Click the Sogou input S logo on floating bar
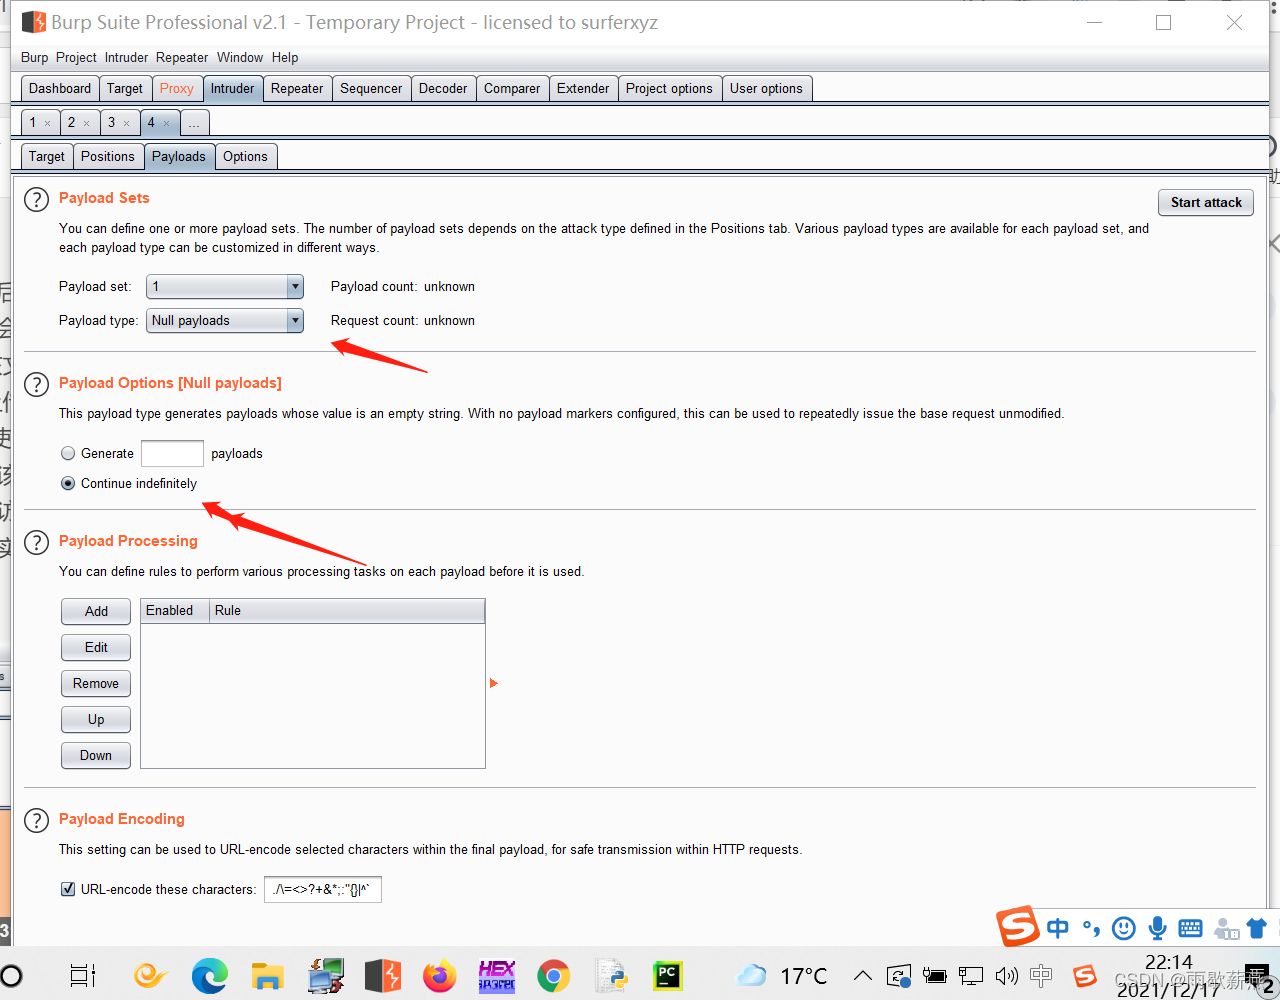The image size is (1280, 1000). point(1018,927)
